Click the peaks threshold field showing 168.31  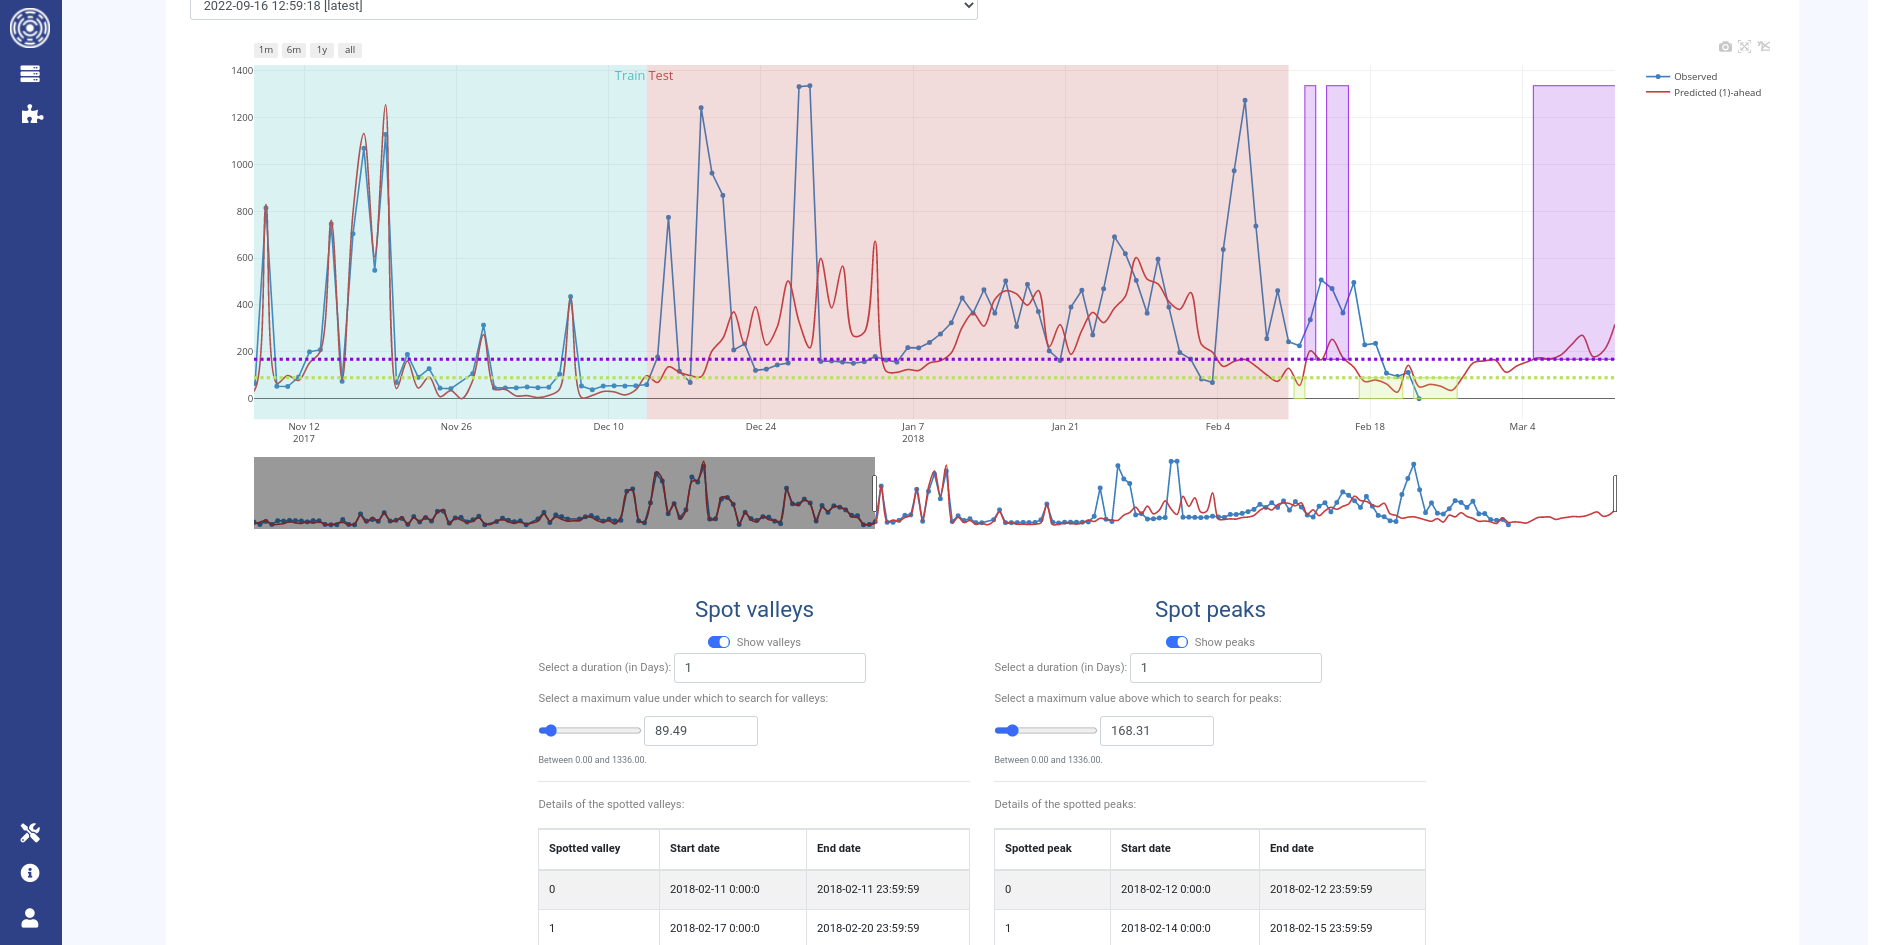point(1156,731)
